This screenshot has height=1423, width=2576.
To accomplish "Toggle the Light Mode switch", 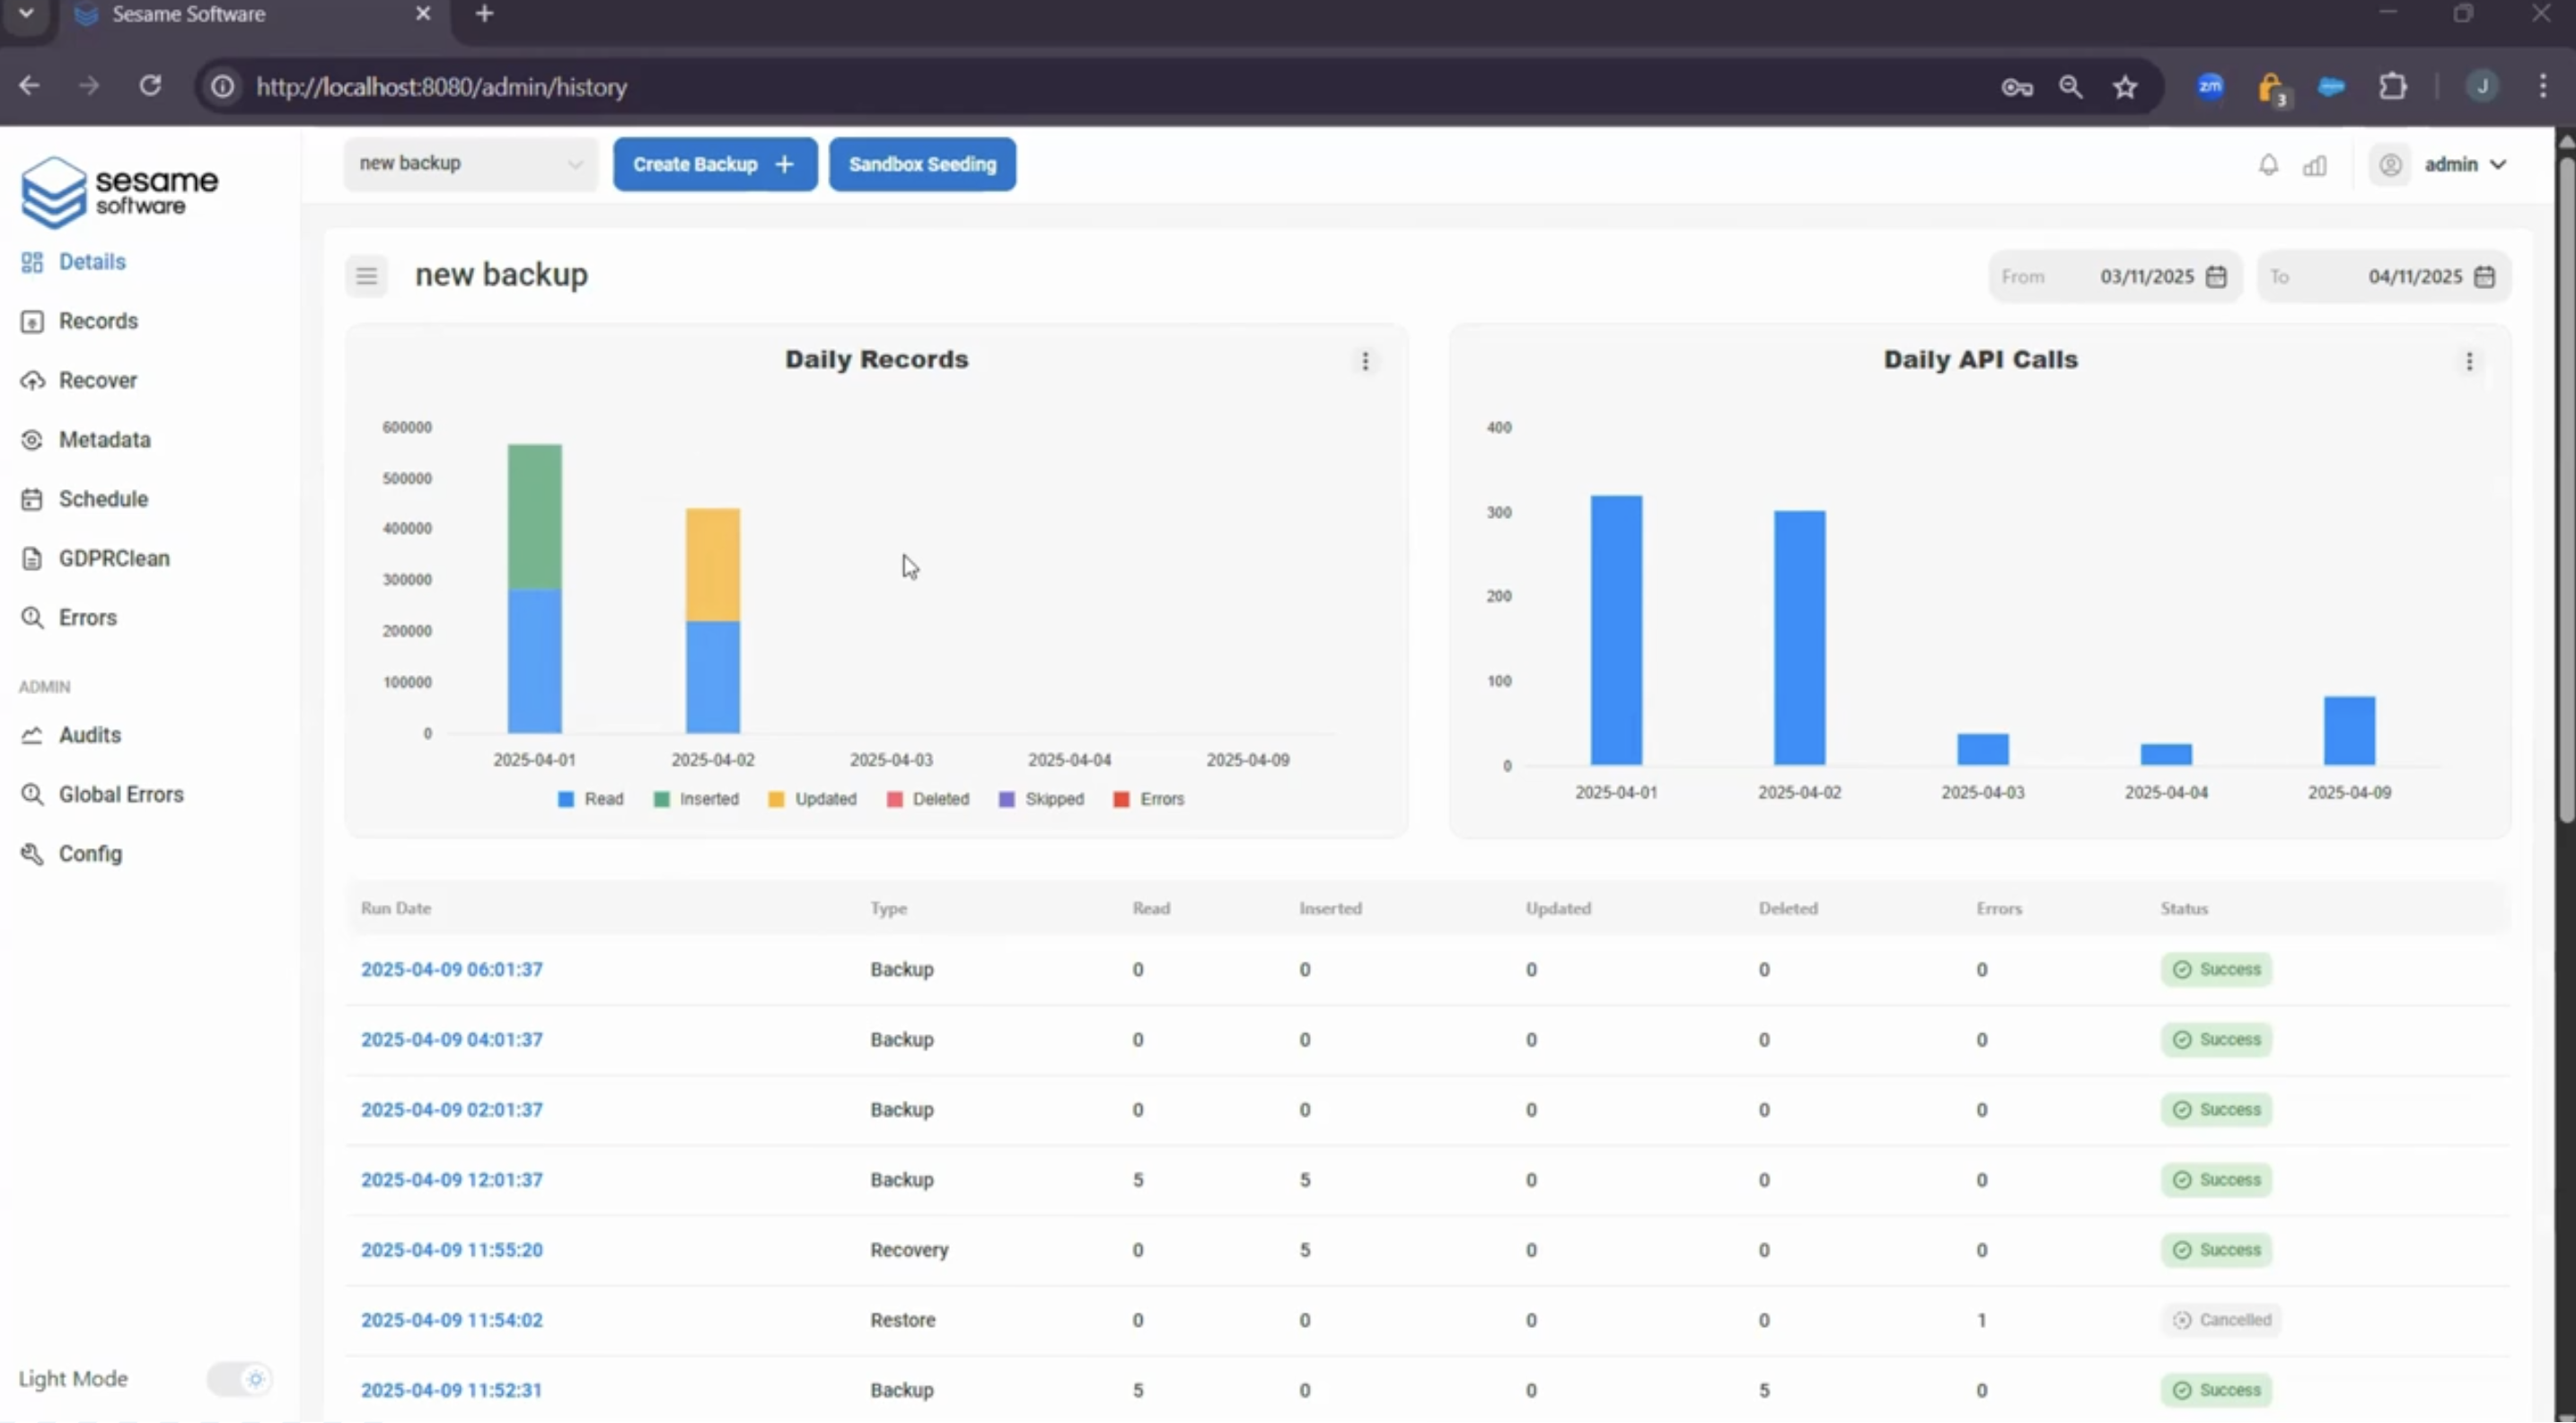I will (x=239, y=1379).
